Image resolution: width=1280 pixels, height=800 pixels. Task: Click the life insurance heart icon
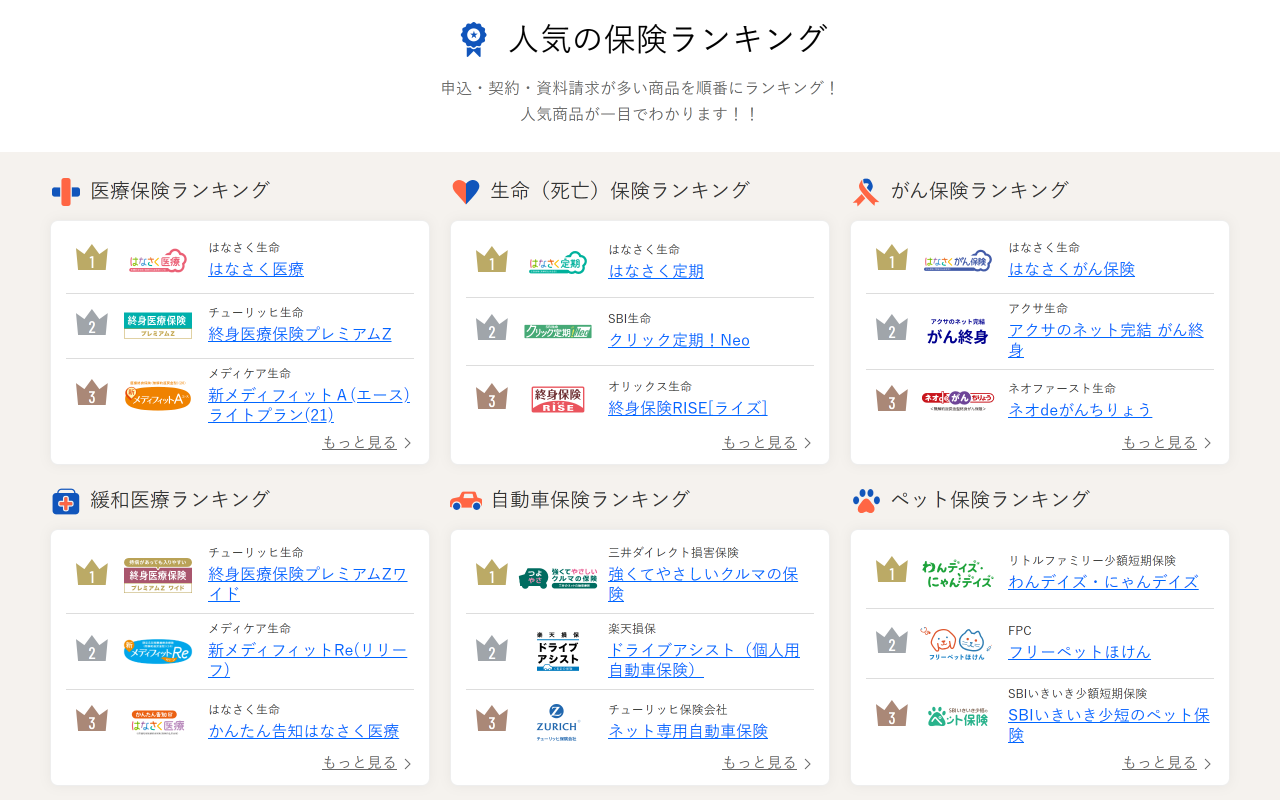tap(466, 191)
